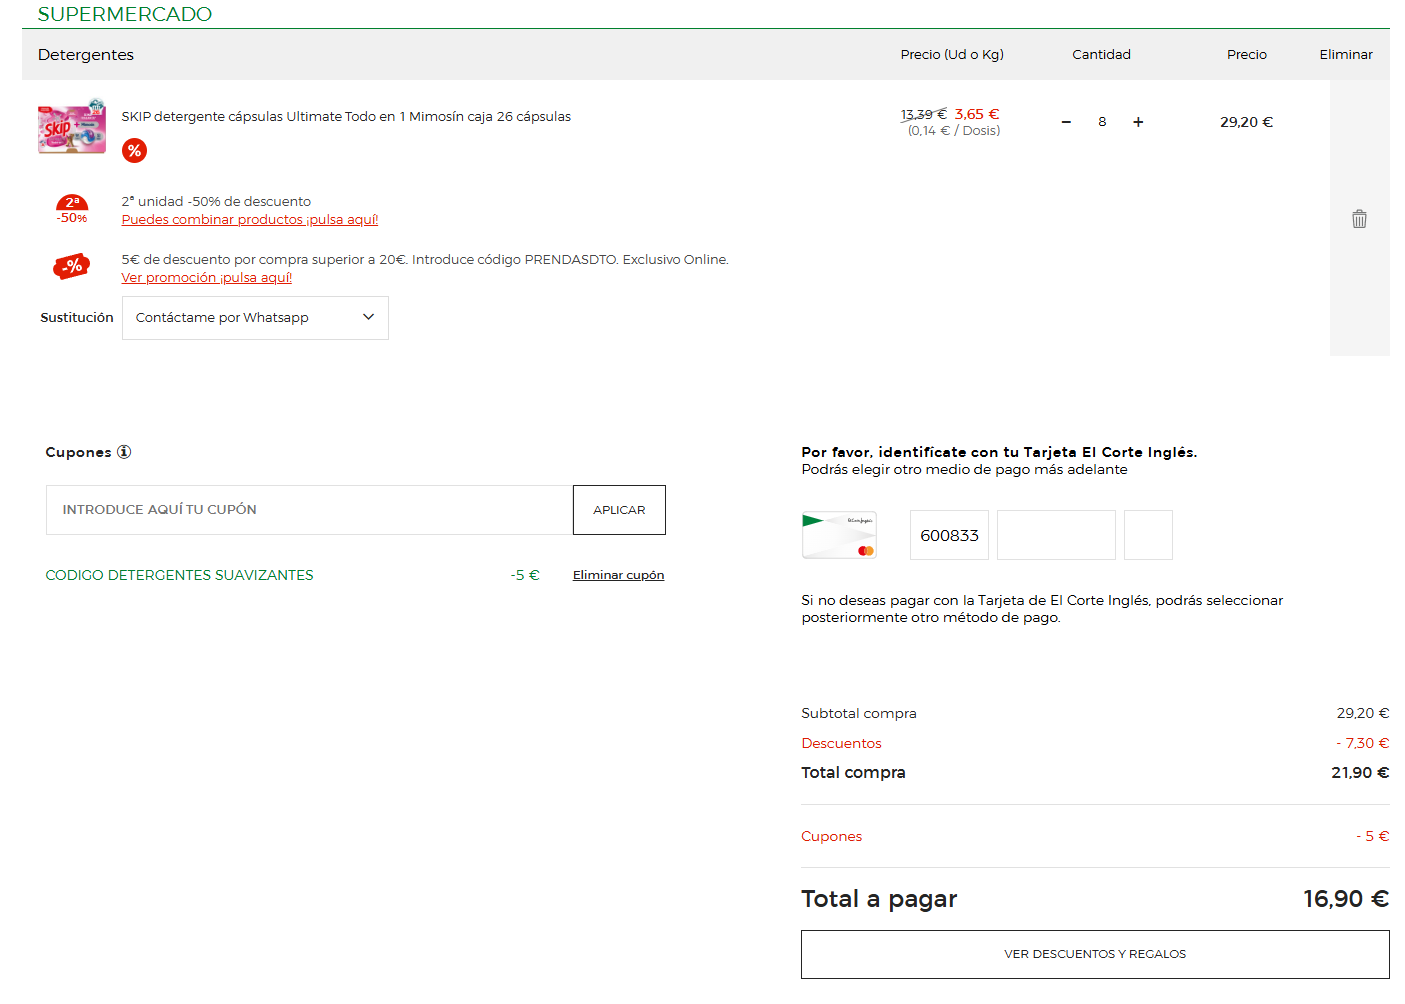The width and height of the screenshot is (1405, 1004).
Task: Open 'Puedes combinar productos ¡pulsa aquí!' link
Action: (250, 220)
